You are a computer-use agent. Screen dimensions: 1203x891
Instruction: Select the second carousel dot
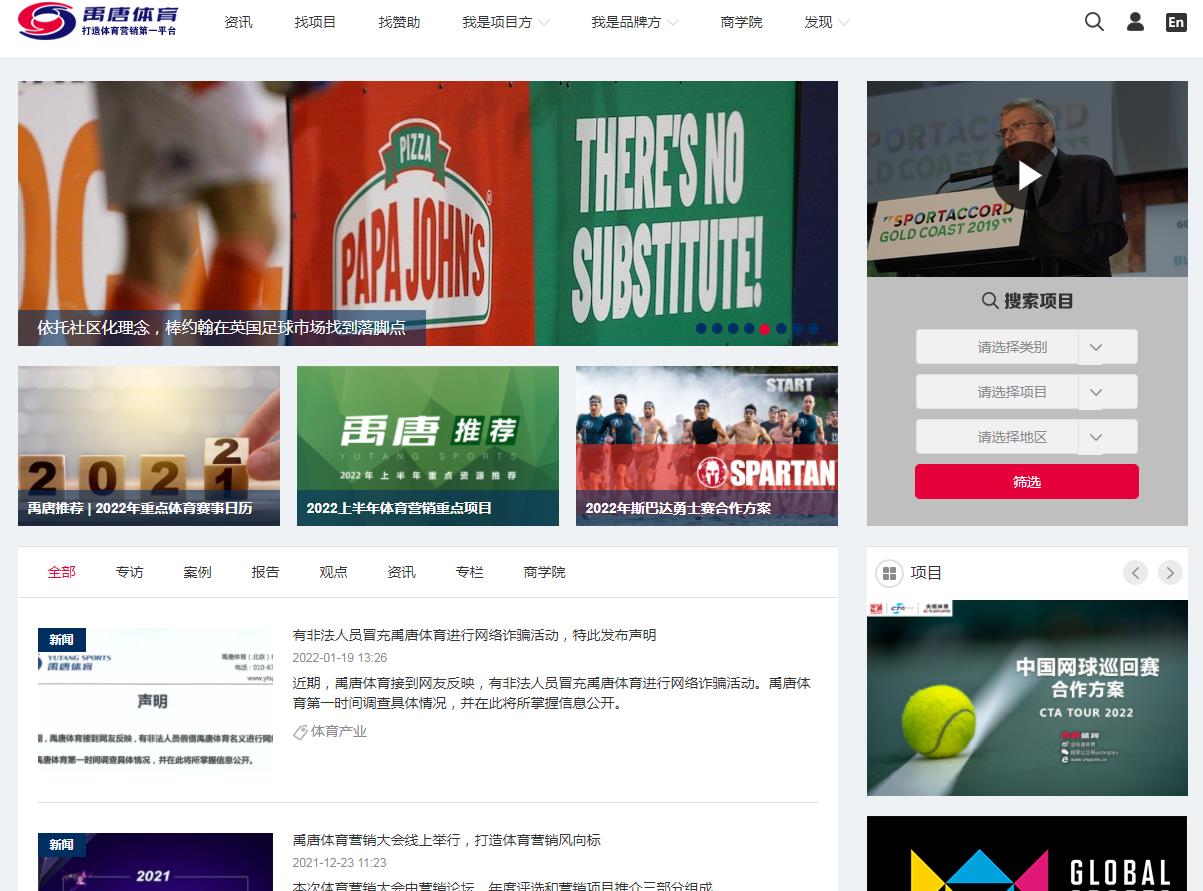(717, 328)
